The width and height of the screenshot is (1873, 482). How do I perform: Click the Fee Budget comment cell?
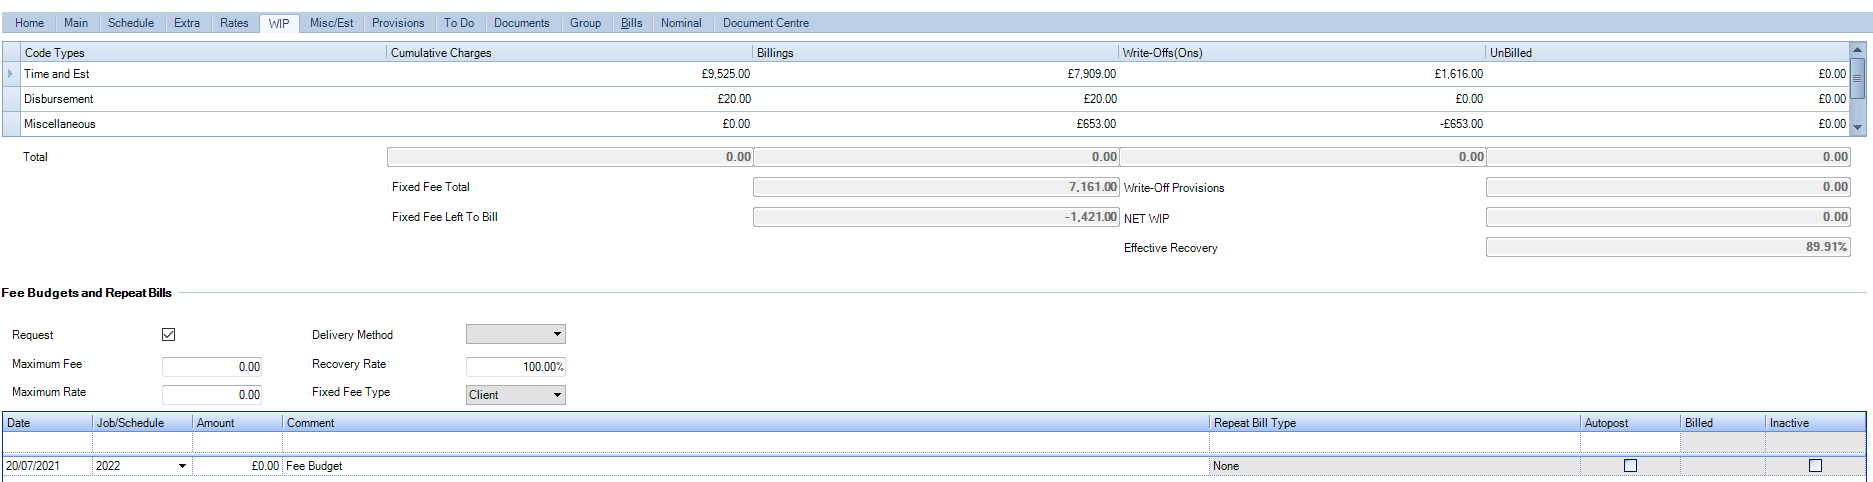coord(747,466)
